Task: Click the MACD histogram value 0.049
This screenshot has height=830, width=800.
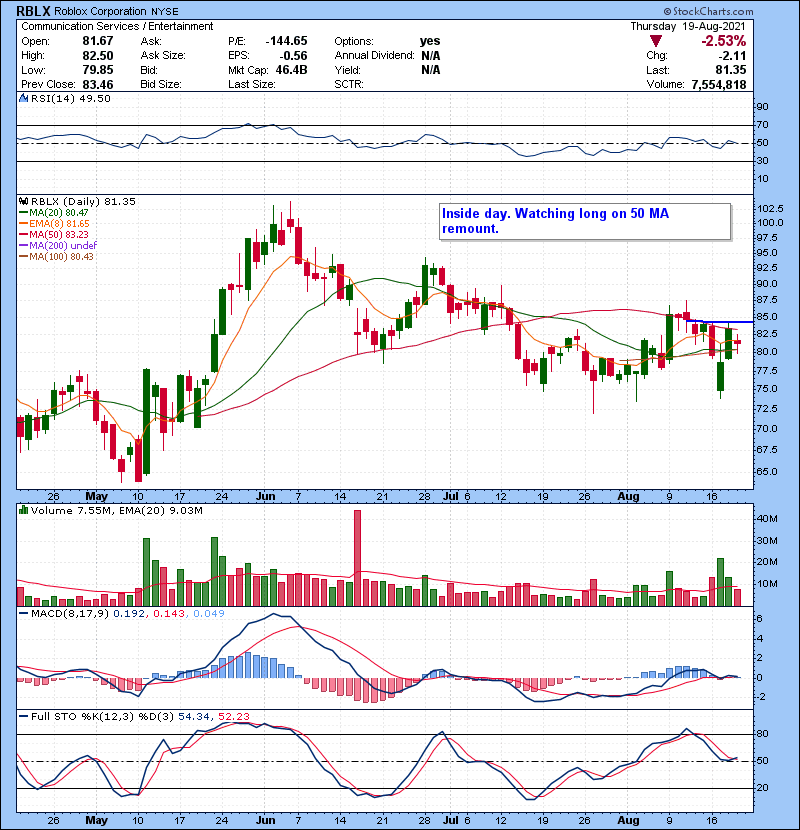Action: pos(209,614)
